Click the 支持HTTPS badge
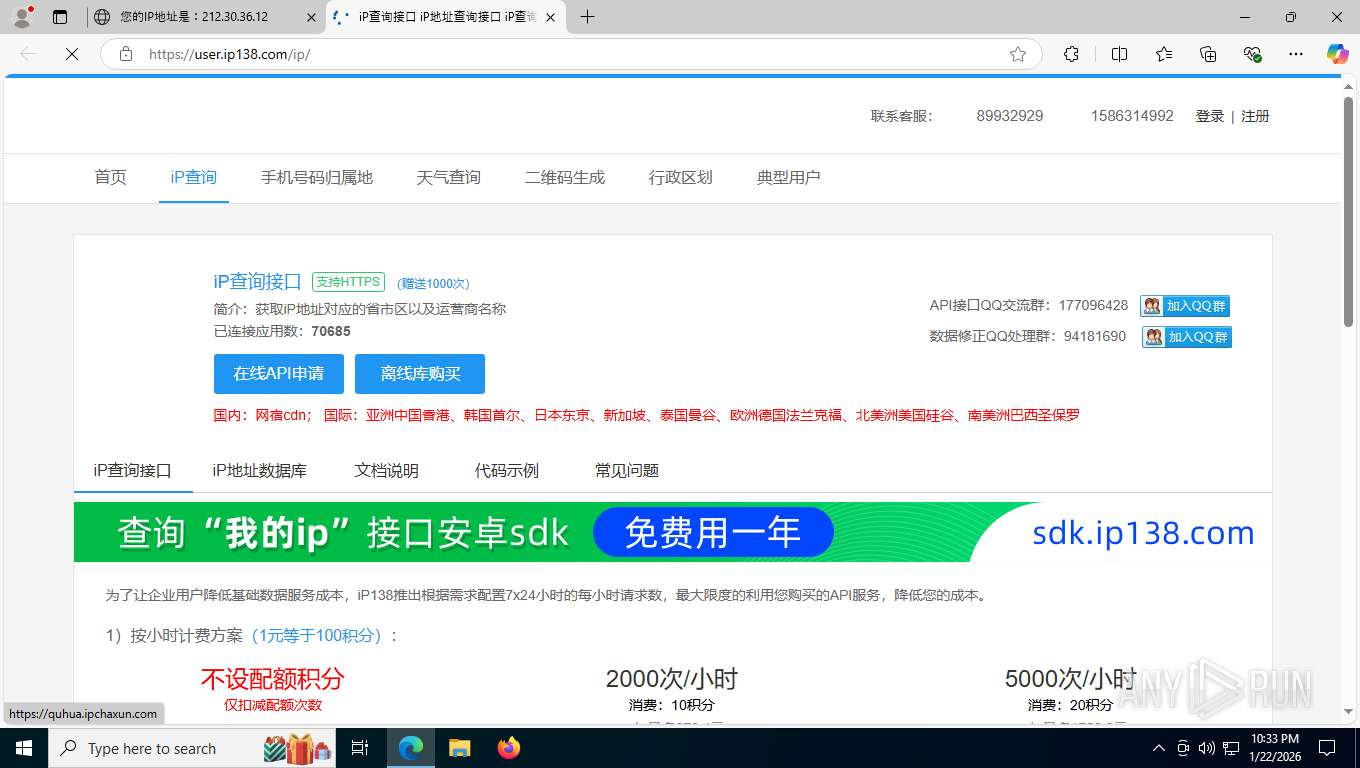Image resolution: width=1360 pixels, height=768 pixels. [348, 282]
